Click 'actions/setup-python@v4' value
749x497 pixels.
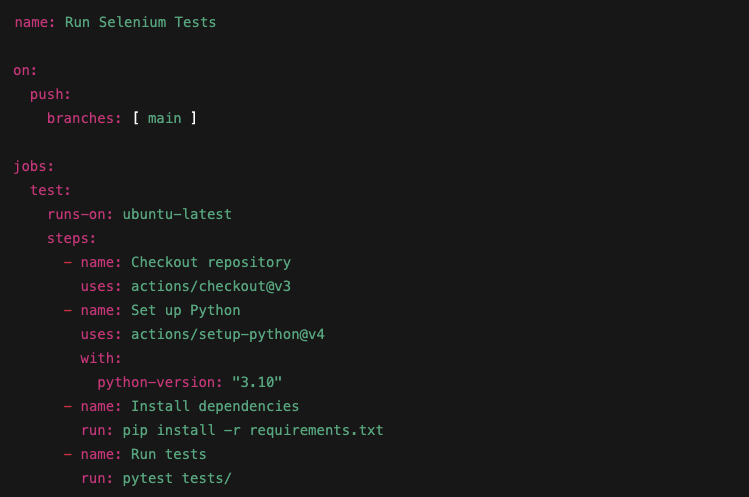pos(228,335)
